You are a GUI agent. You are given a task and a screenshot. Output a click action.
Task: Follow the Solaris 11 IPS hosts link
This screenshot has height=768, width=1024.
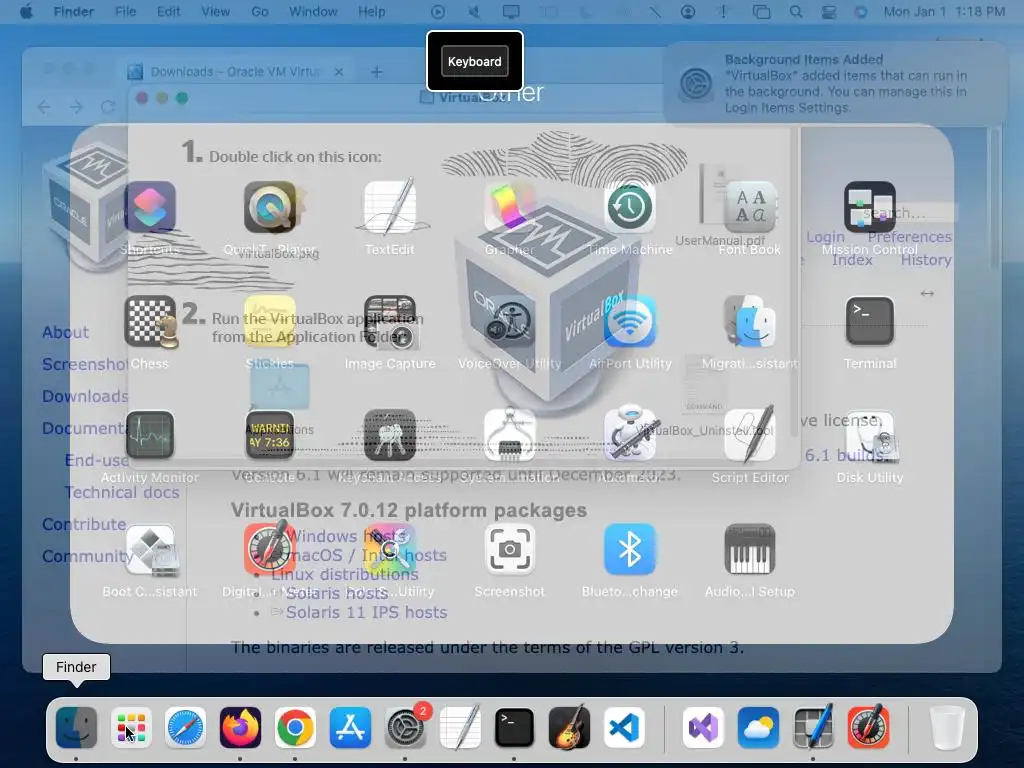coord(366,613)
